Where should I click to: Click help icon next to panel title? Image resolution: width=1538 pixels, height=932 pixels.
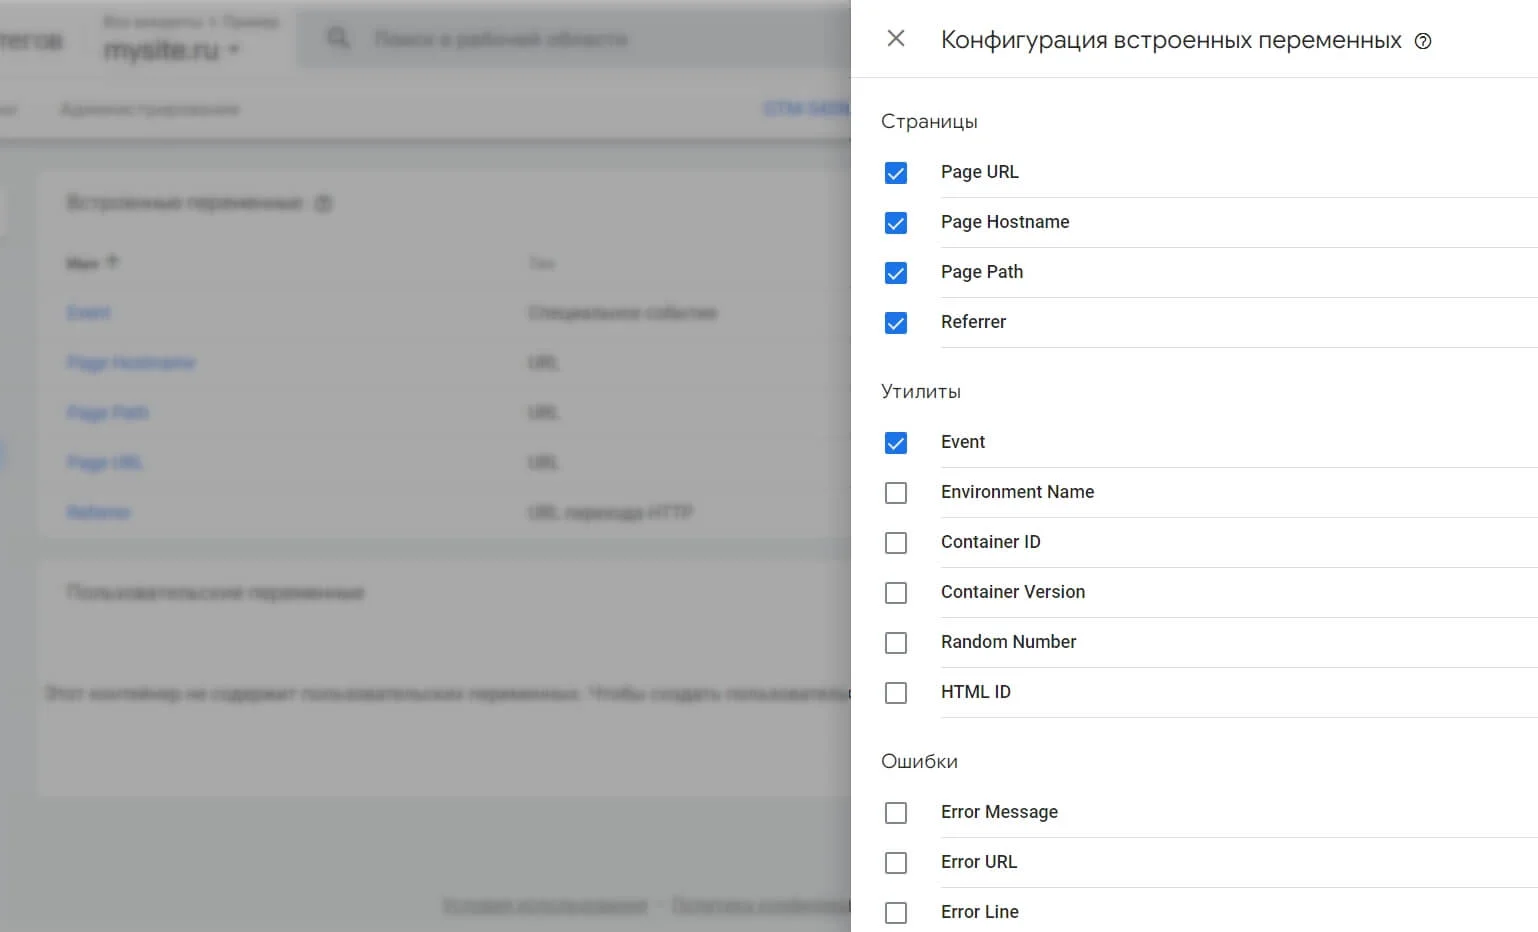(x=1423, y=41)
